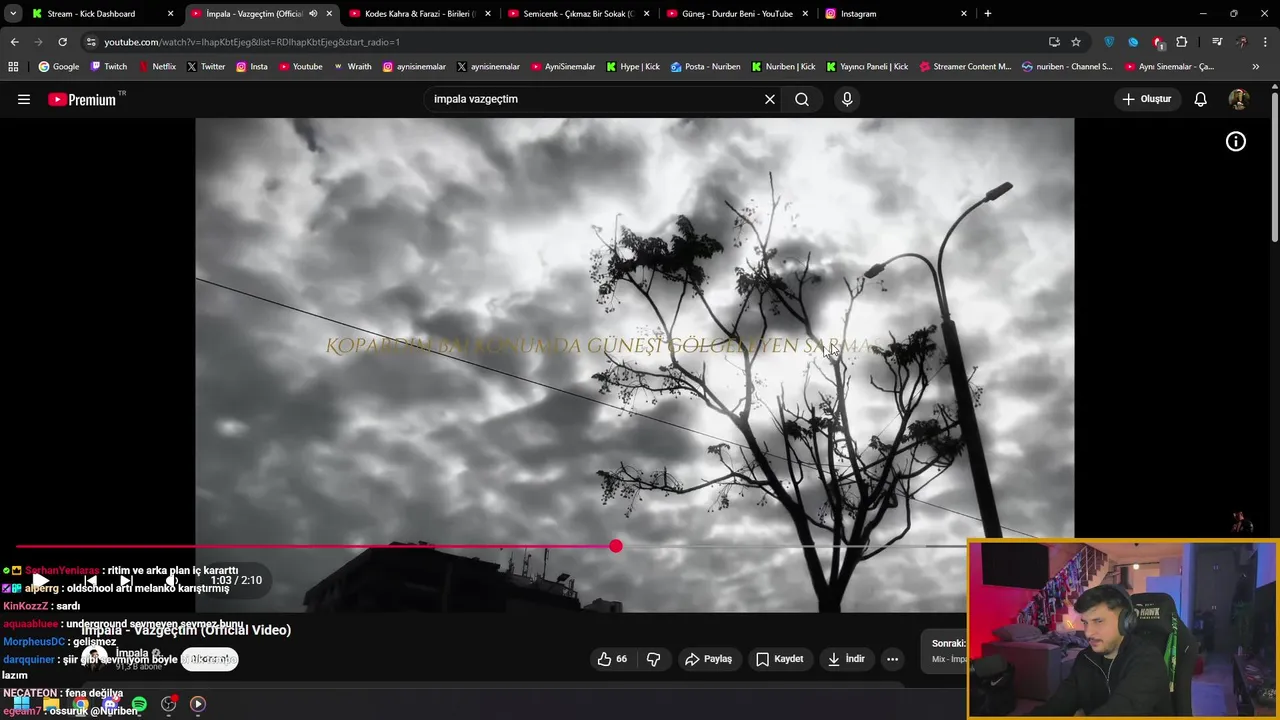Screen dimensions: 1280x720
Task: Open the Extensions puzzle menu
Action: pyautogui.click(x=1182, y=42)
